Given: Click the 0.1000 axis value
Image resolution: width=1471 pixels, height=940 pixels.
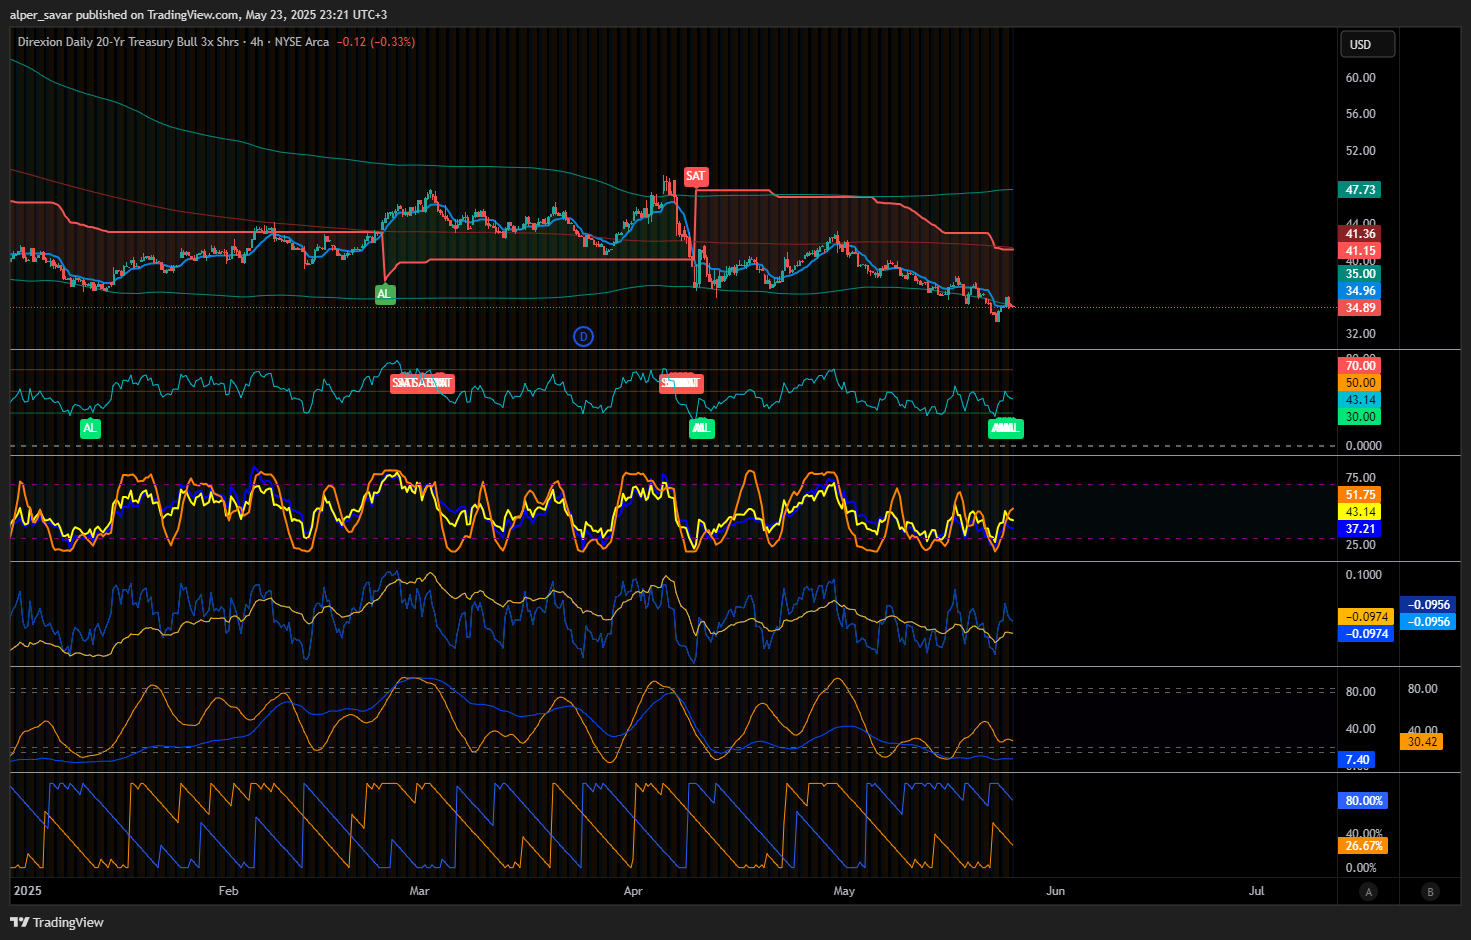Looking at the screenshot, I should point(1363,575).
